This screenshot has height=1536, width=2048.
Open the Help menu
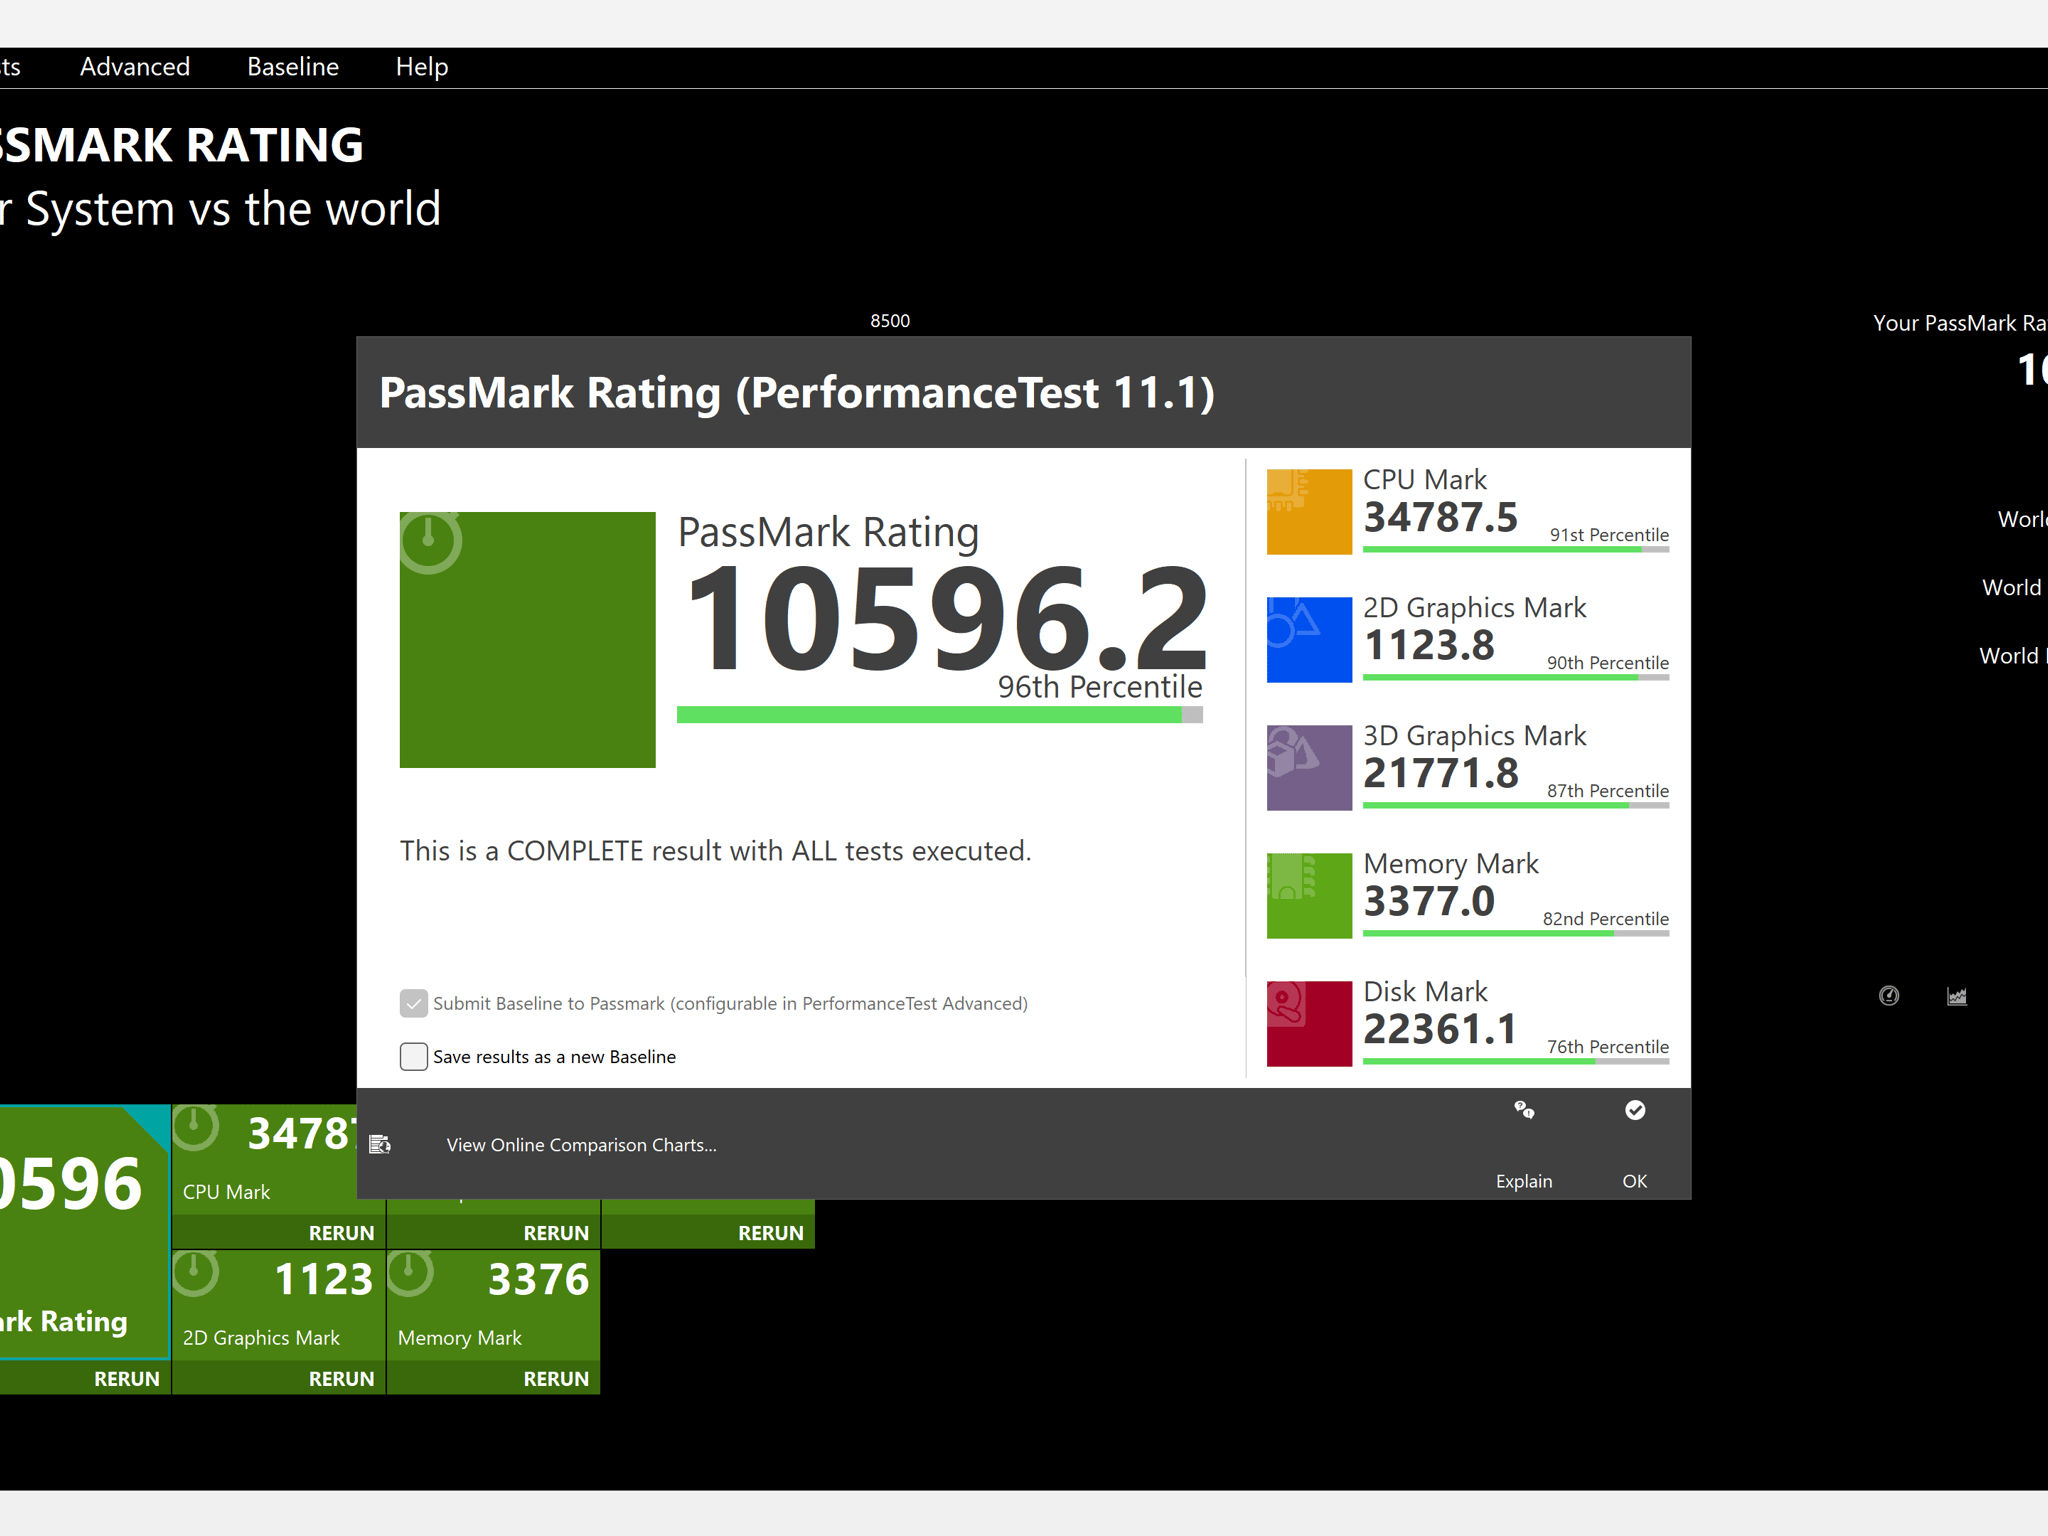(x=422, y=67)
